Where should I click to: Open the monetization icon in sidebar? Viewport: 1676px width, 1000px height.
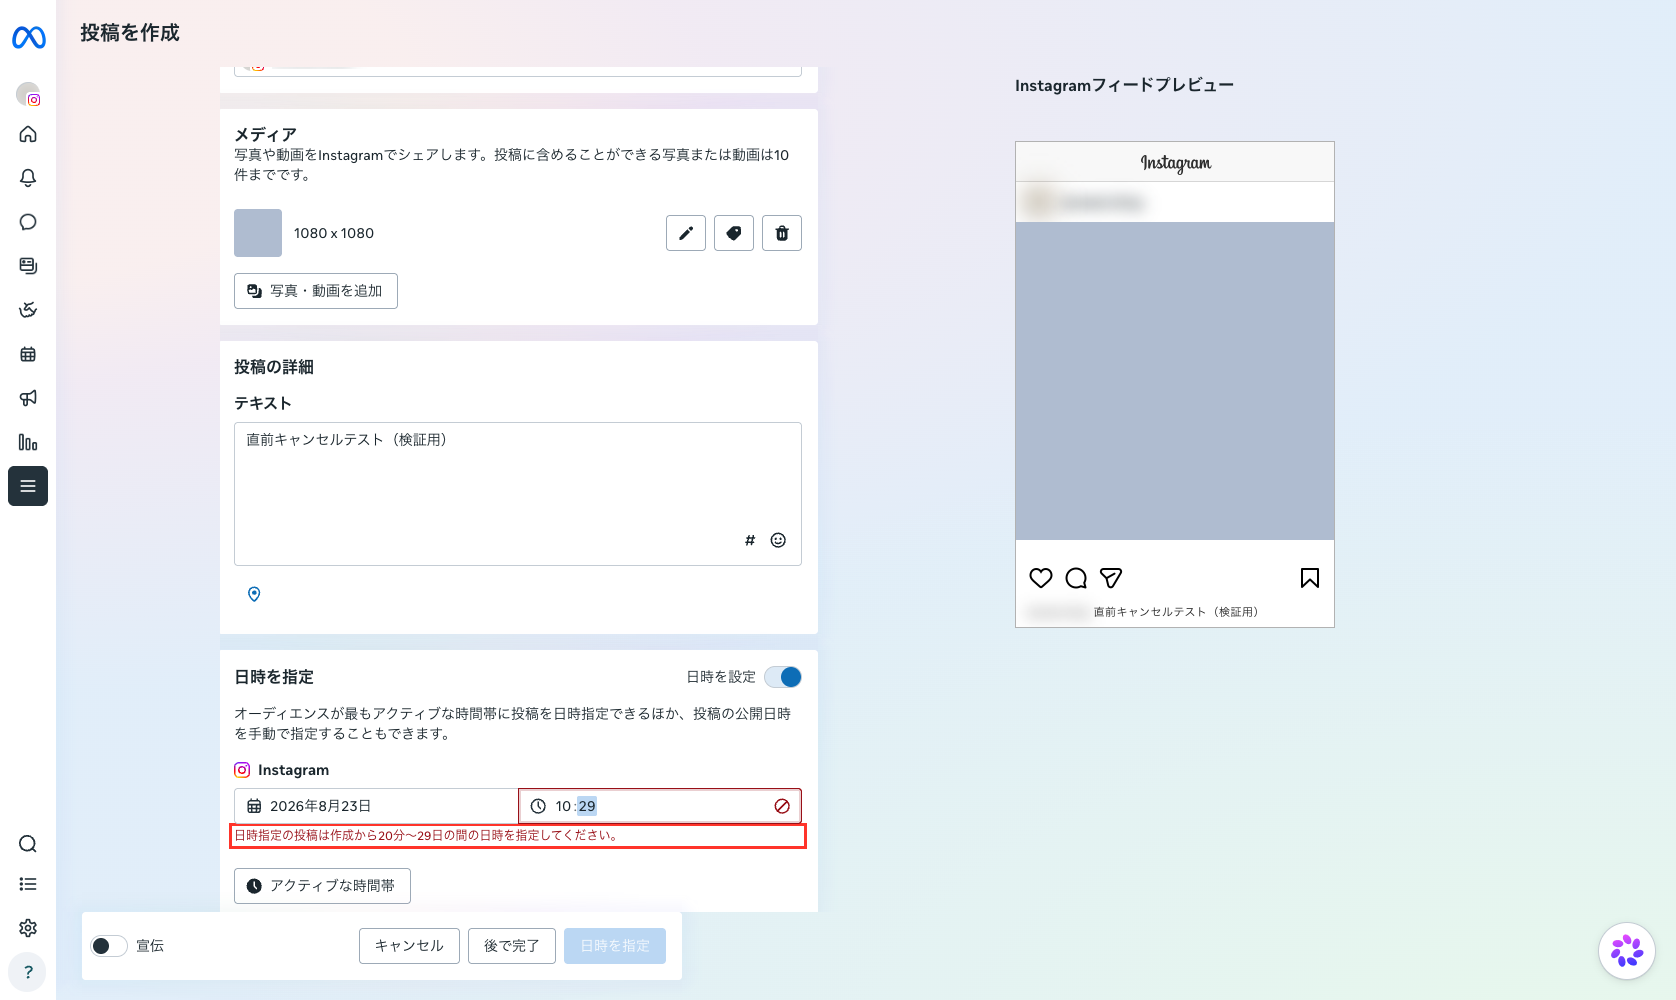click(x=28, y=310)
